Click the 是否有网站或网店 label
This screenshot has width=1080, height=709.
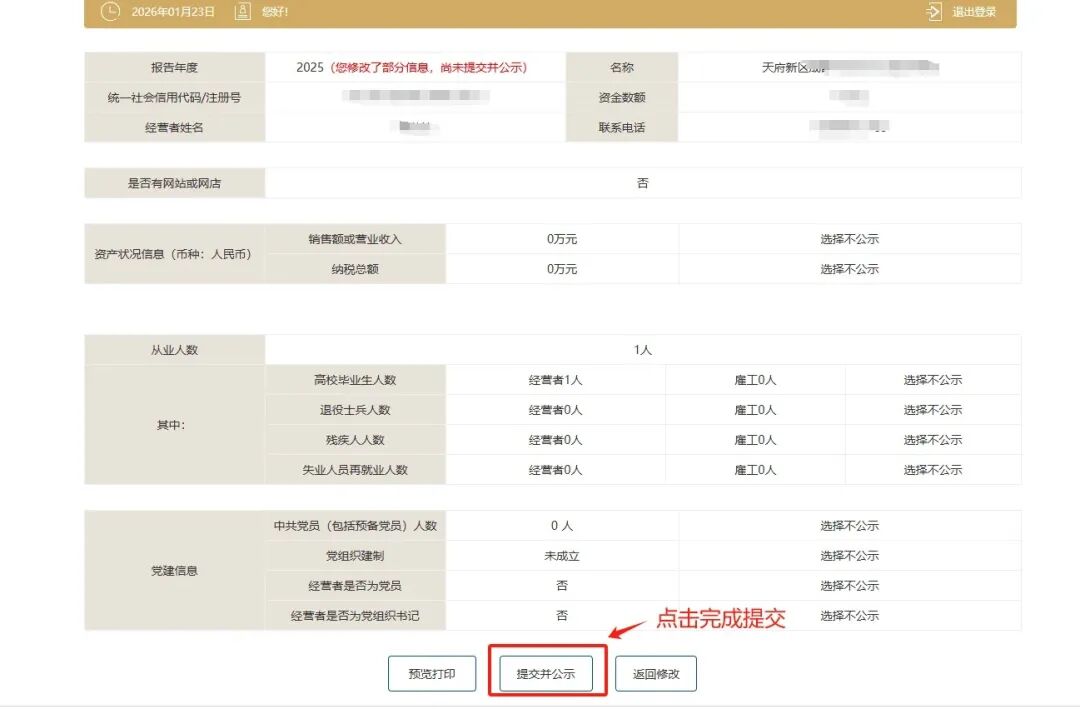(x=174, y=183)
